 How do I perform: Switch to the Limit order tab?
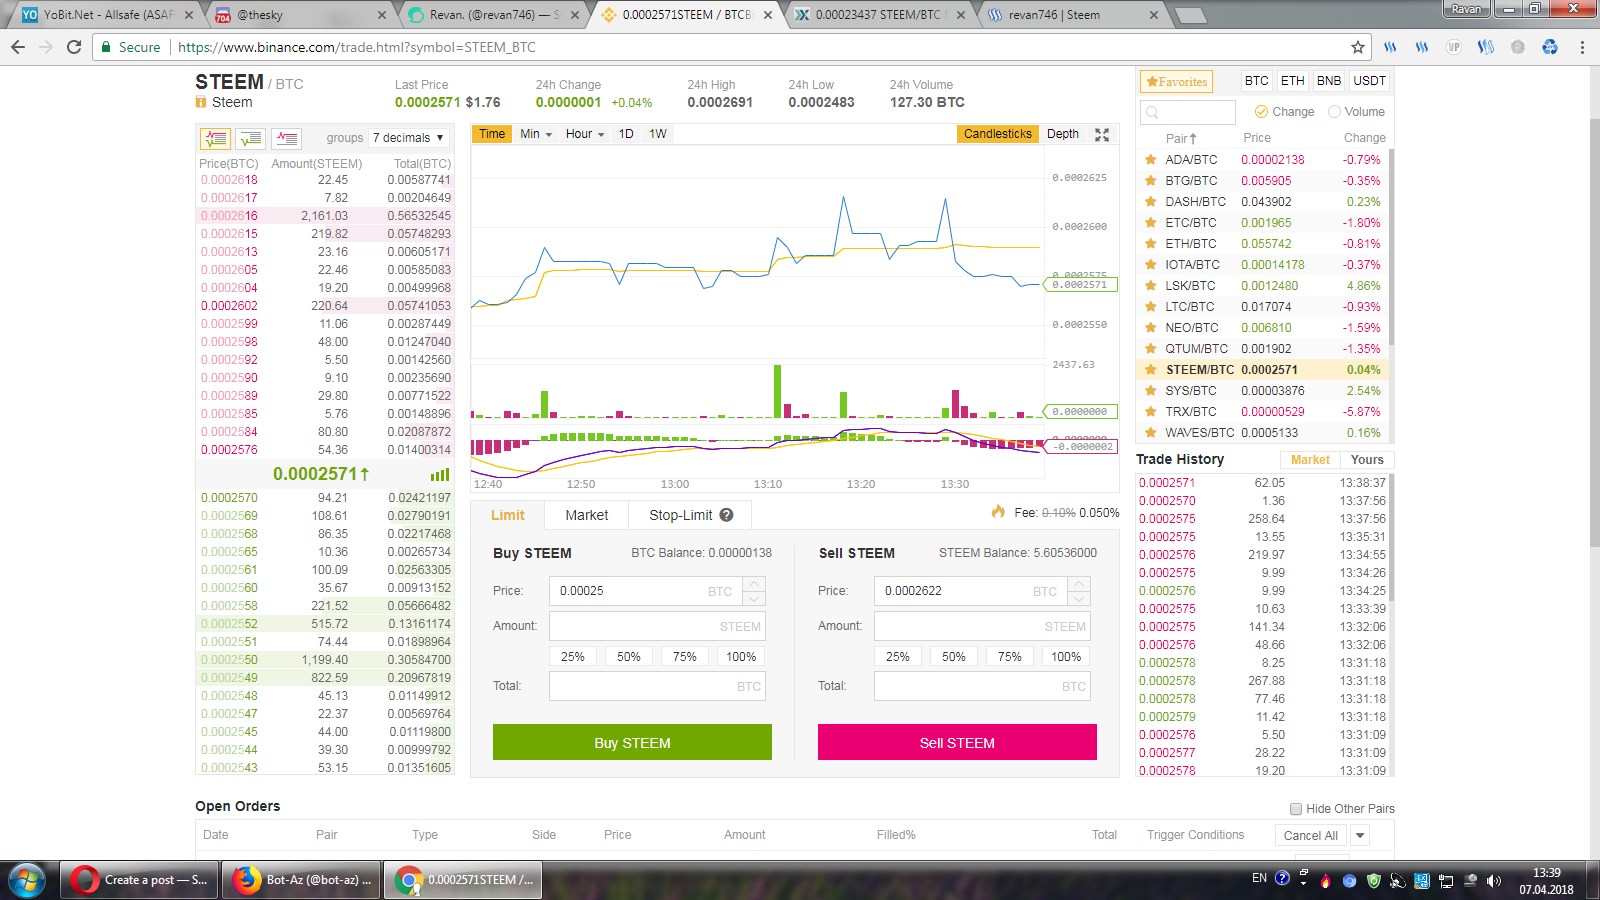pos(507,515)
